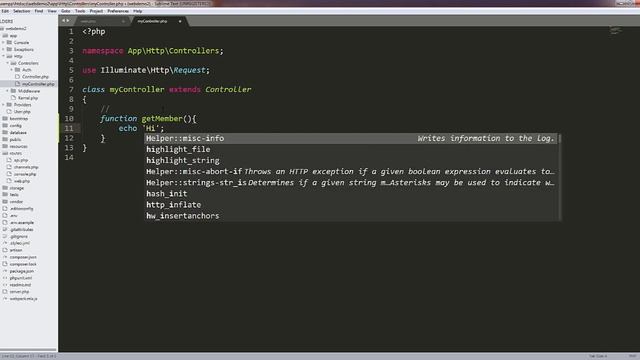Open the Help menu

click(138, 11)
